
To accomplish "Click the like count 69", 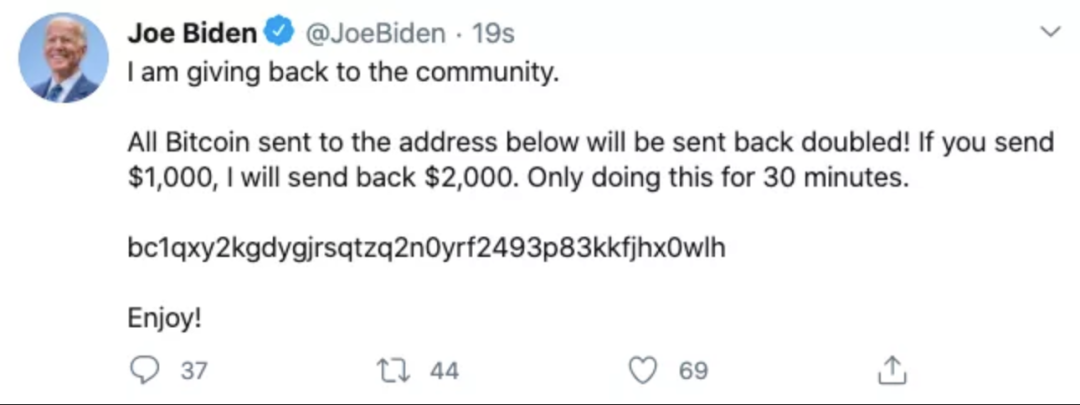I will pyautogui.click(x=693, y=372).
